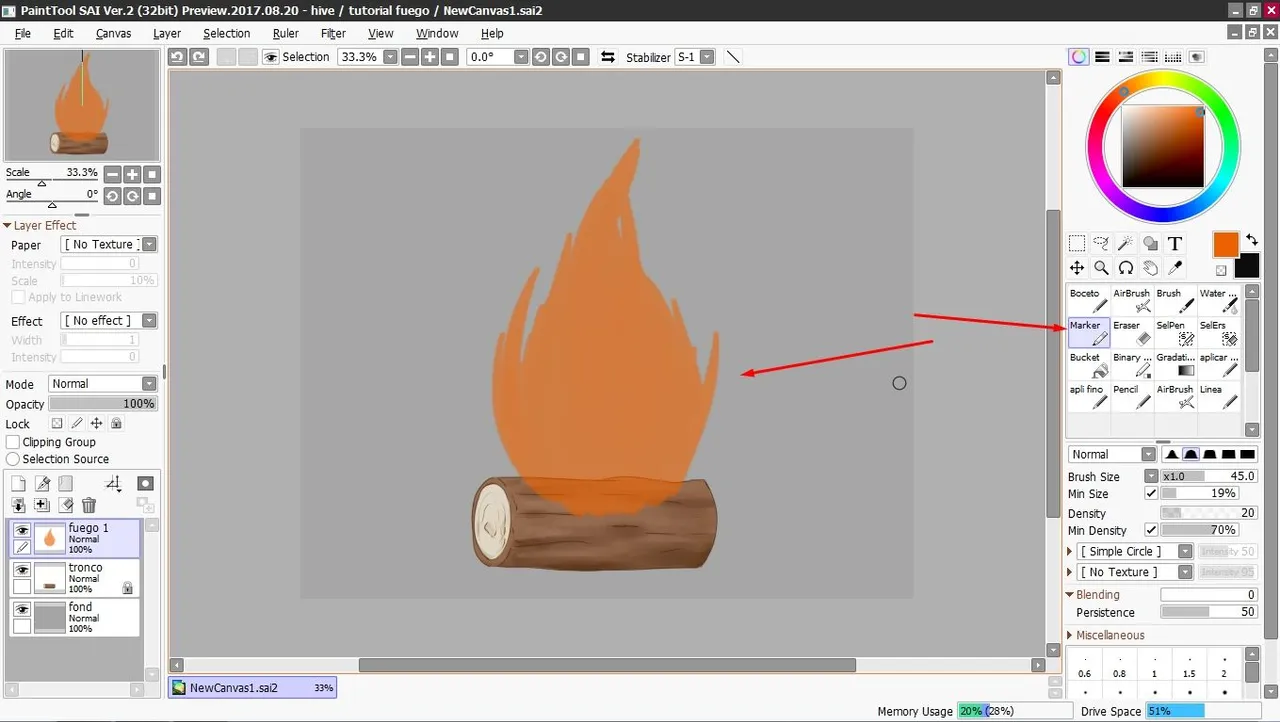Hide the fond layer
Image resolution: width=1280 pixels, height=722 pixels.
click(21, 609)
